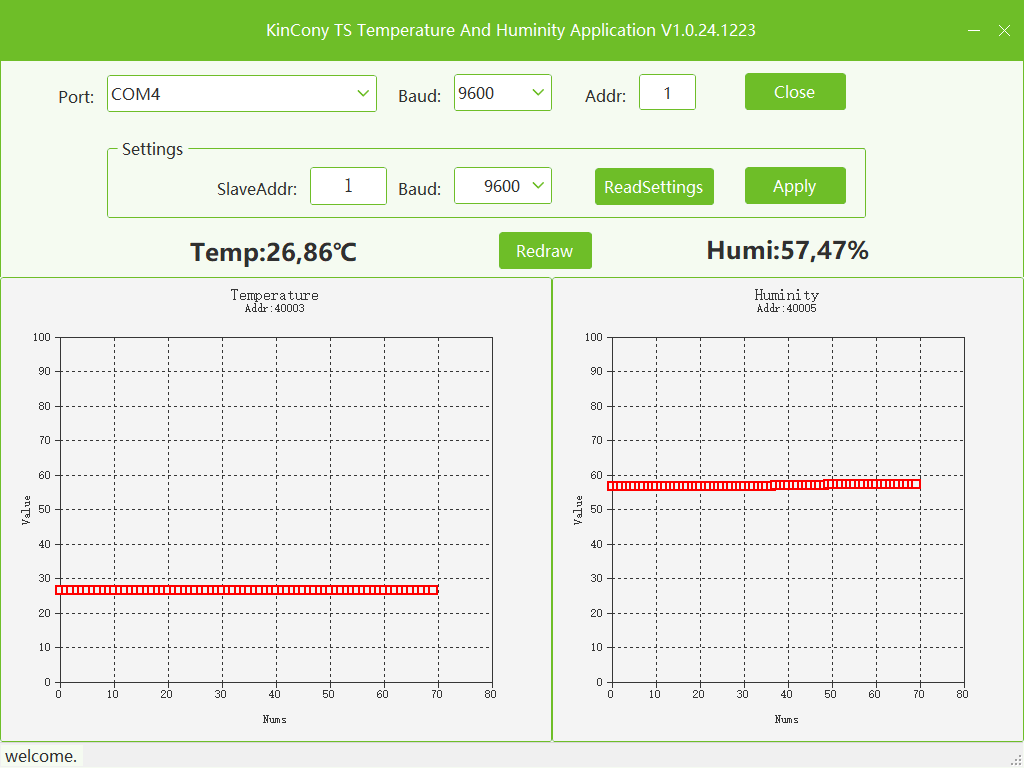Expand the Baud dropdown inside Settings group
1024x768 pixels.
(502, 186)
